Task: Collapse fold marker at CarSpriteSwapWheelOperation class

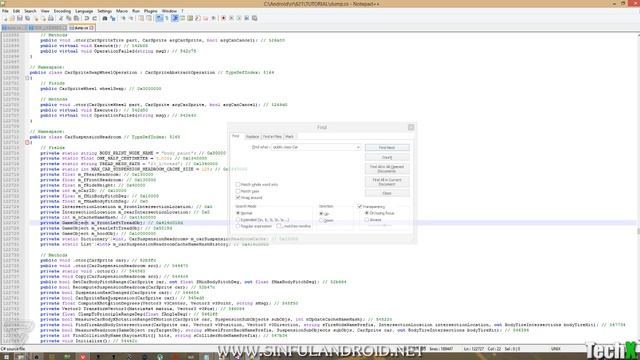Action: pyautogui.click(x=27, y=78)
